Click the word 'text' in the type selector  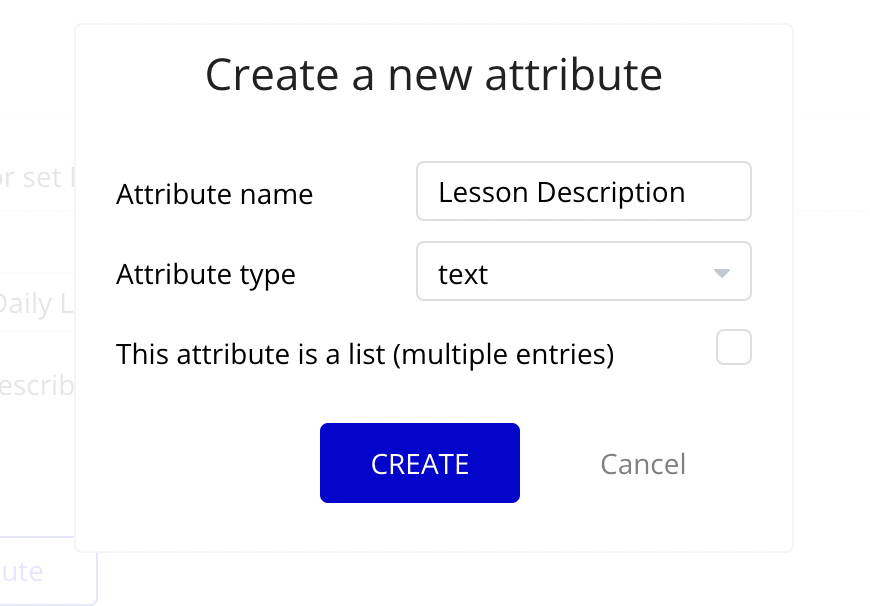point(463,274)
